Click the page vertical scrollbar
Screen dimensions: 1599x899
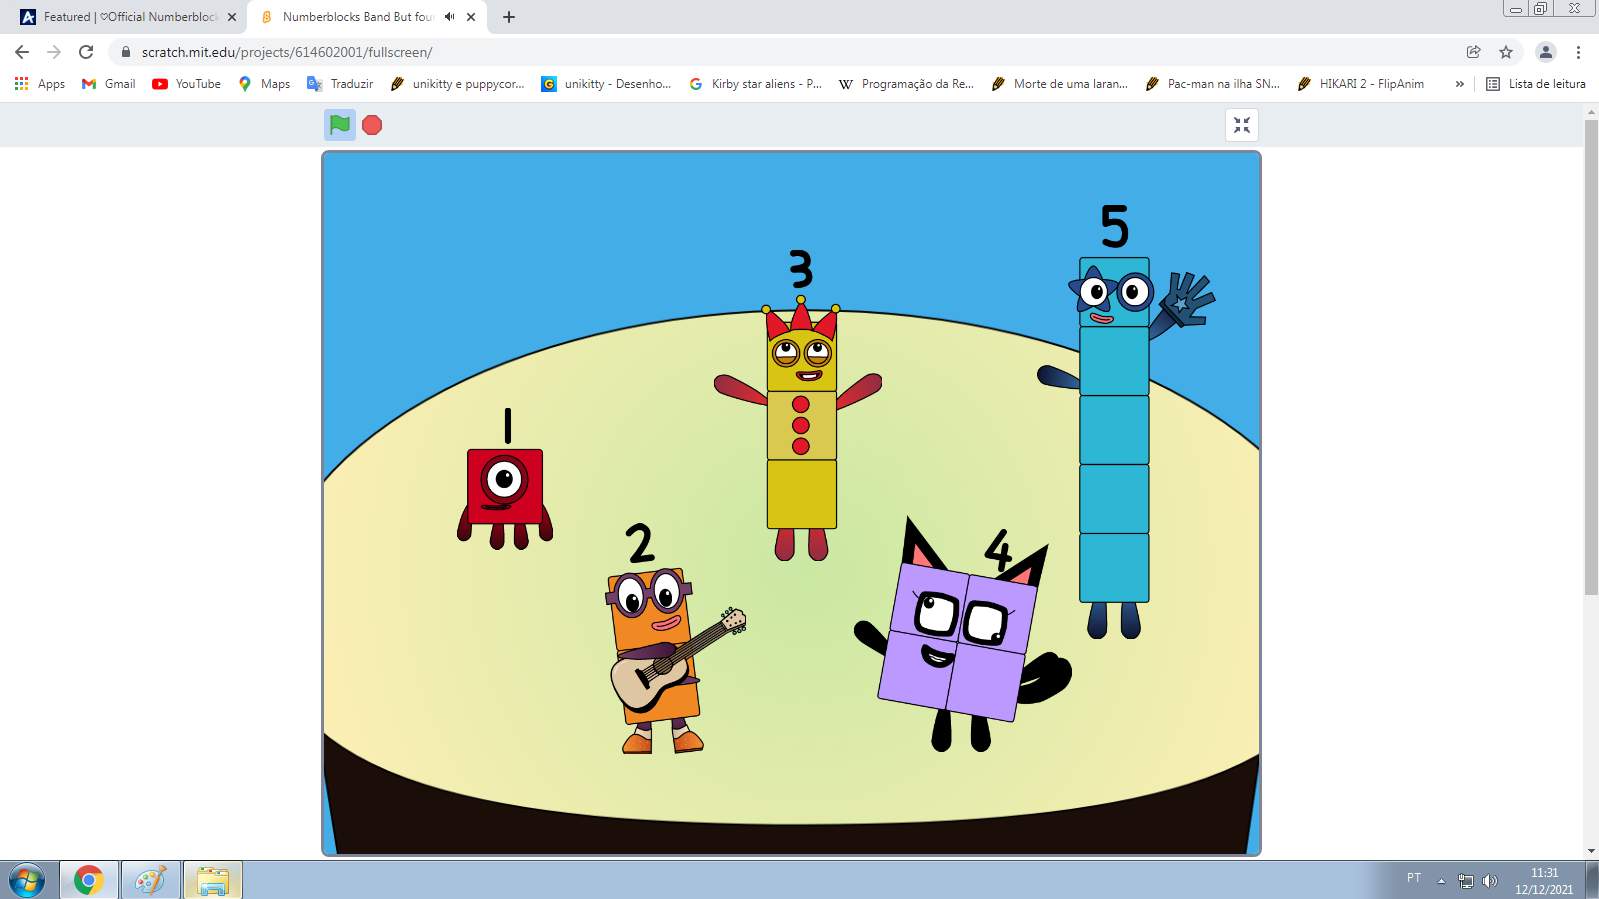[x=1591, y=357]
